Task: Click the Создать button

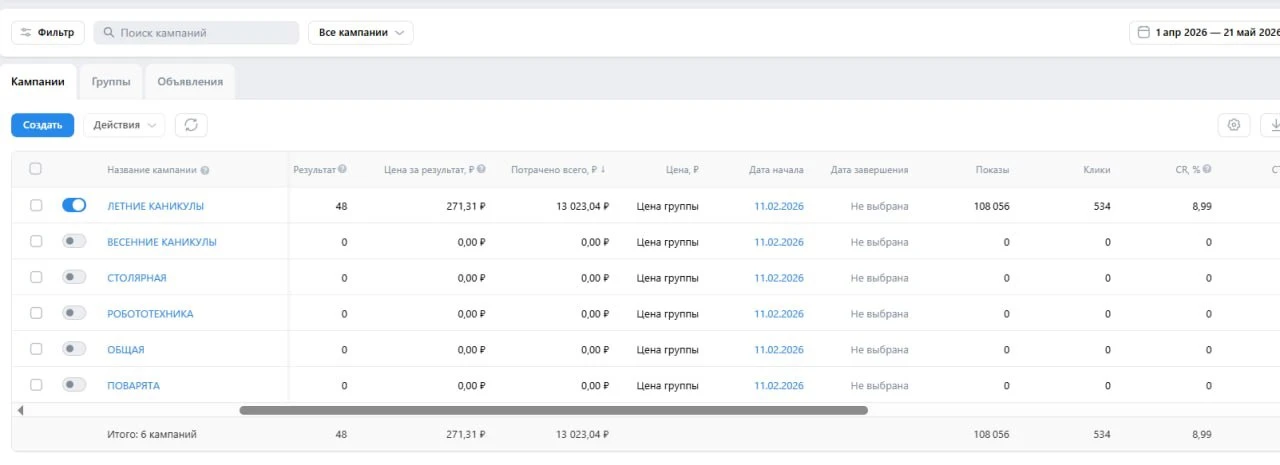Action: pos(43,125)
